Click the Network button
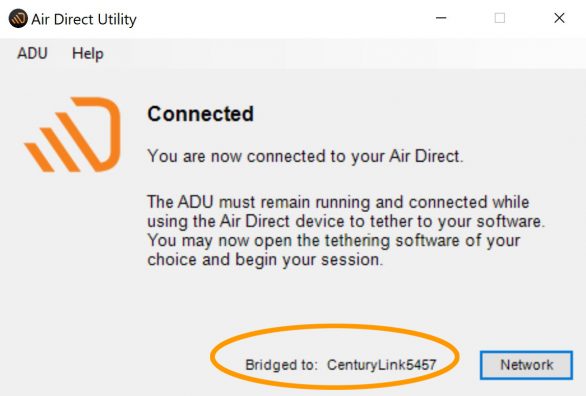The width and height of the screenshot is (586, 396). 526,365
